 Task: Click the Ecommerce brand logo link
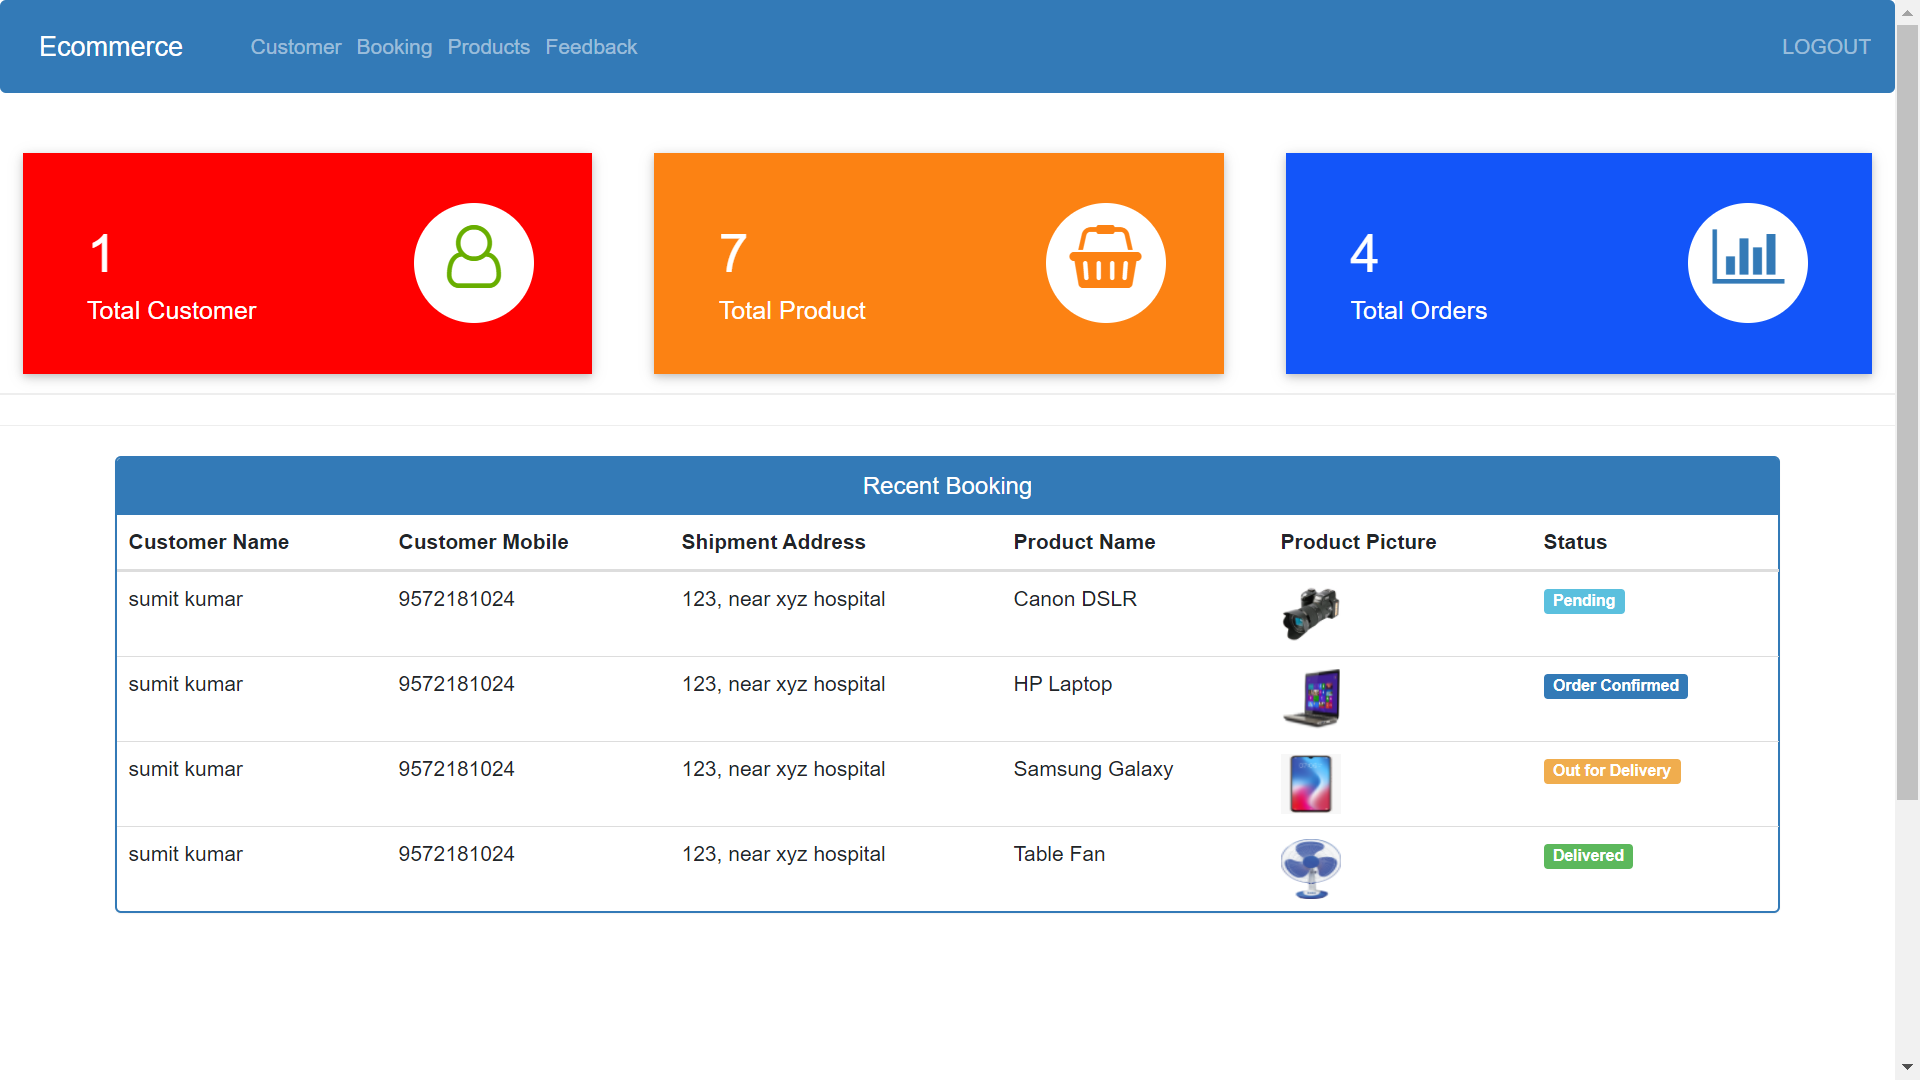[111, 46]
